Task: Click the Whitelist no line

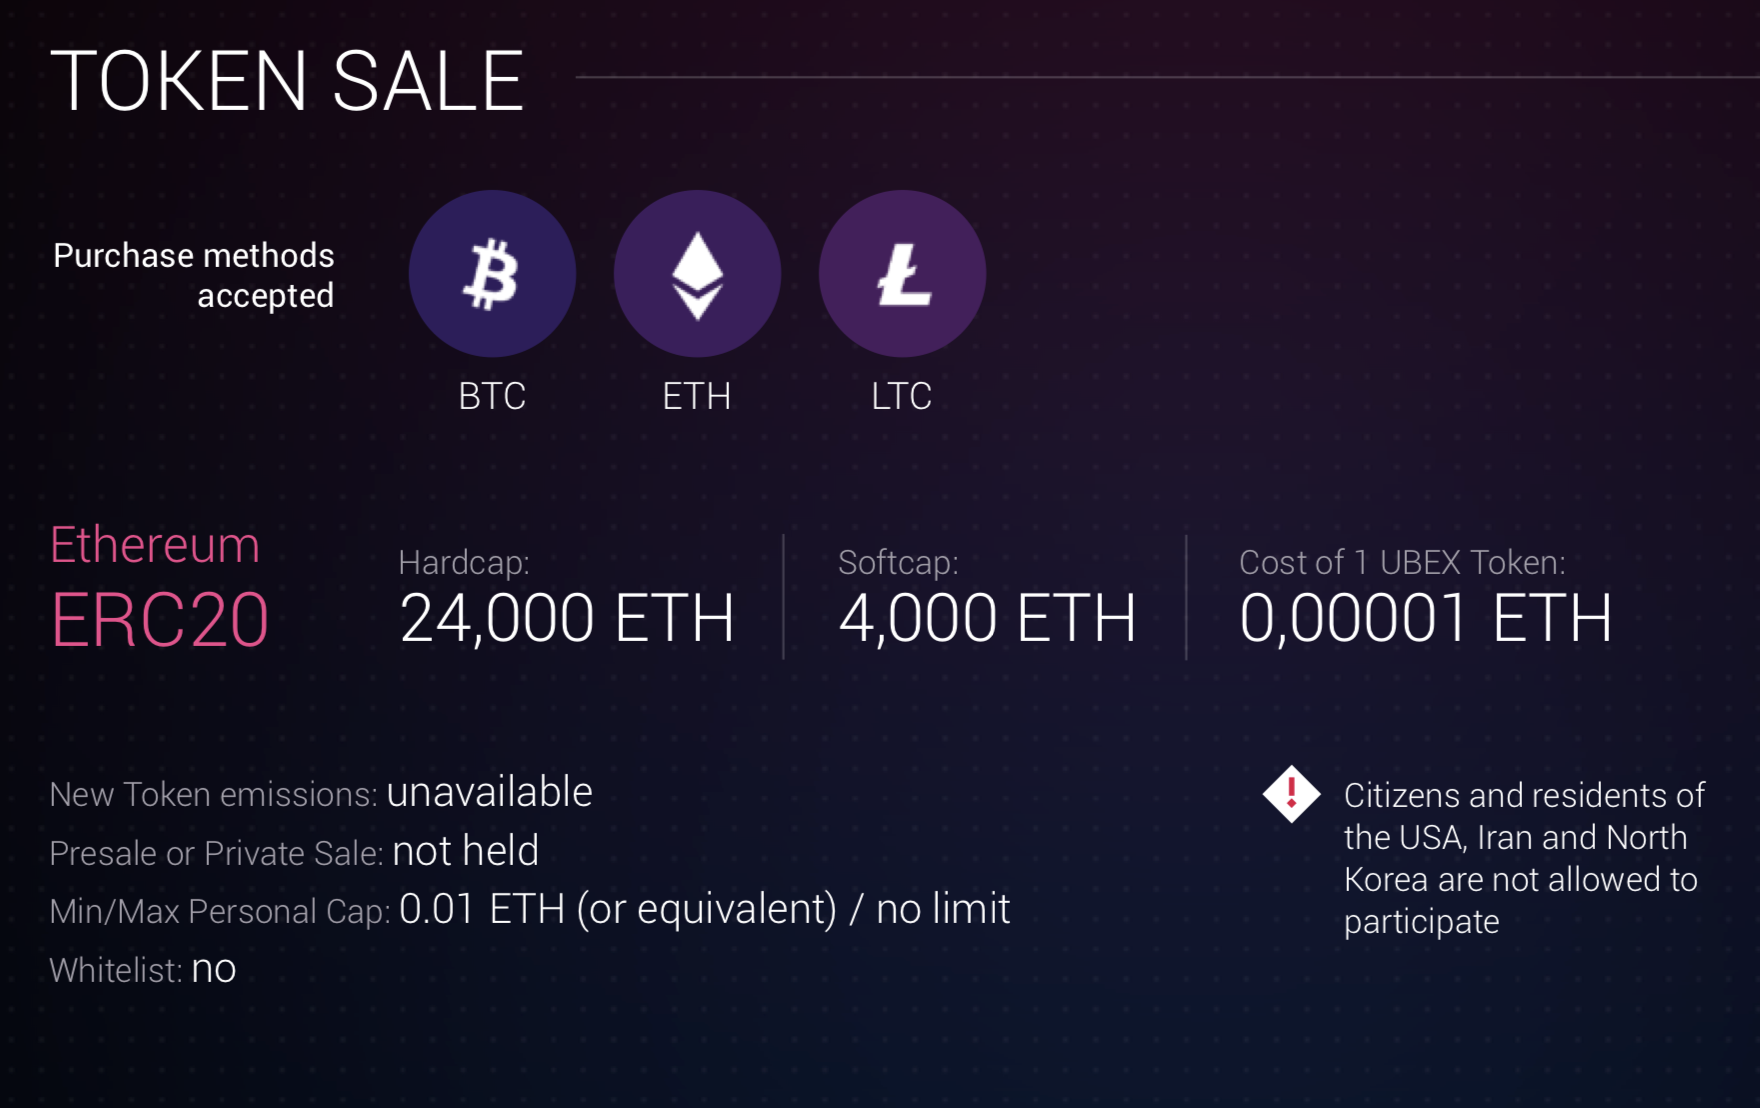Action: pos(143,968)
